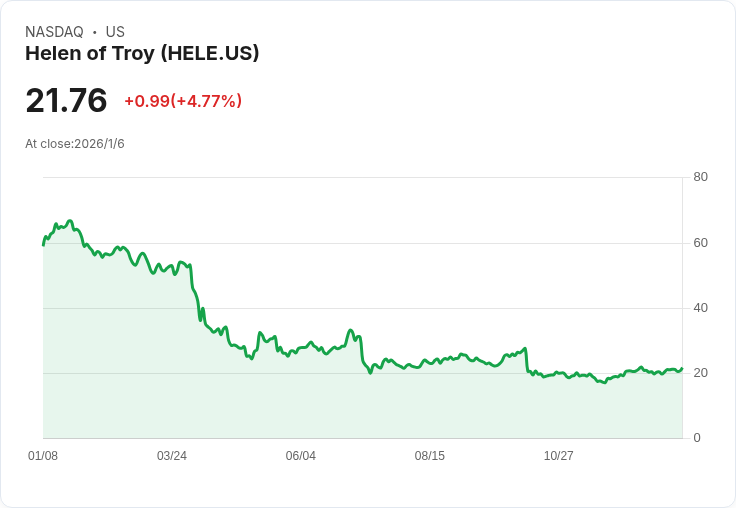Click the highest peak of the price line
This screenshot has width=736, height=508.
70,221
